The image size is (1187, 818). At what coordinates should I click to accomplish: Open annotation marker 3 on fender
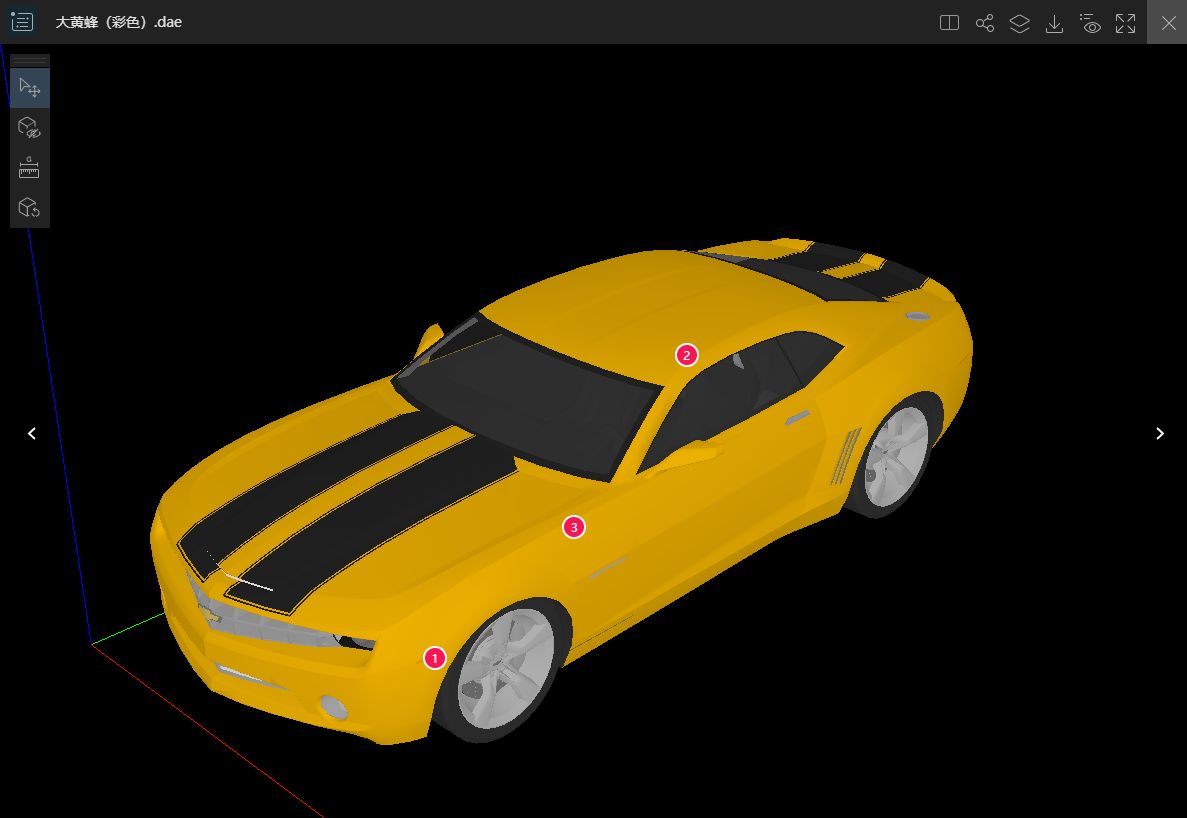pyautogui.click(x=574, y=527)
